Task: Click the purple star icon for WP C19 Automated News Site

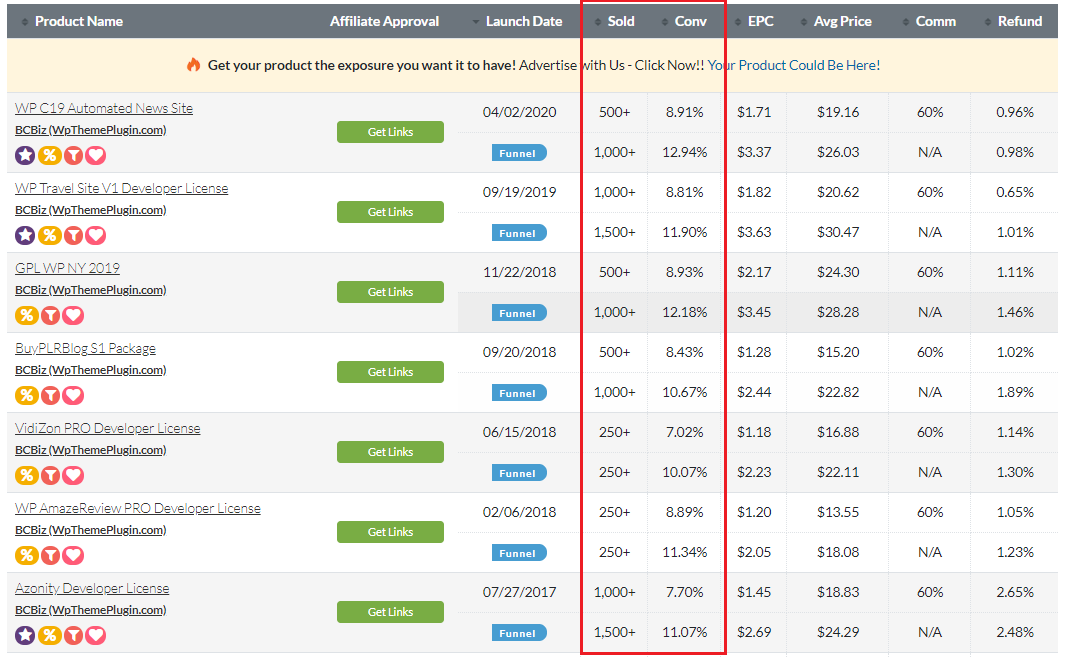Action: point(25,155)
